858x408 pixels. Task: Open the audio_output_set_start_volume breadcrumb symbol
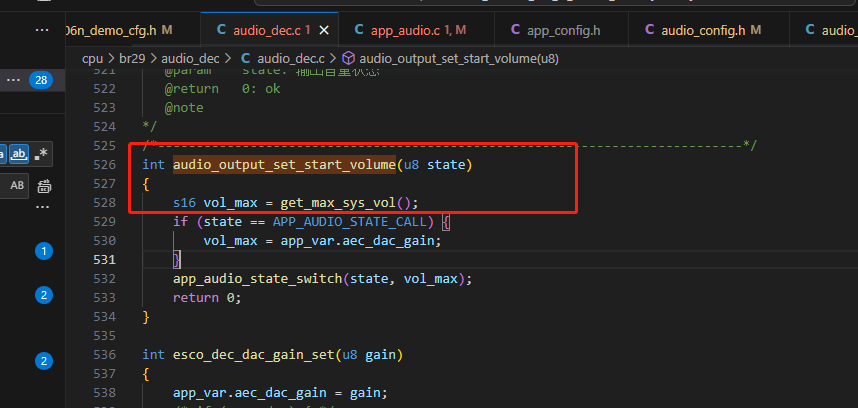tap(459, 59)
